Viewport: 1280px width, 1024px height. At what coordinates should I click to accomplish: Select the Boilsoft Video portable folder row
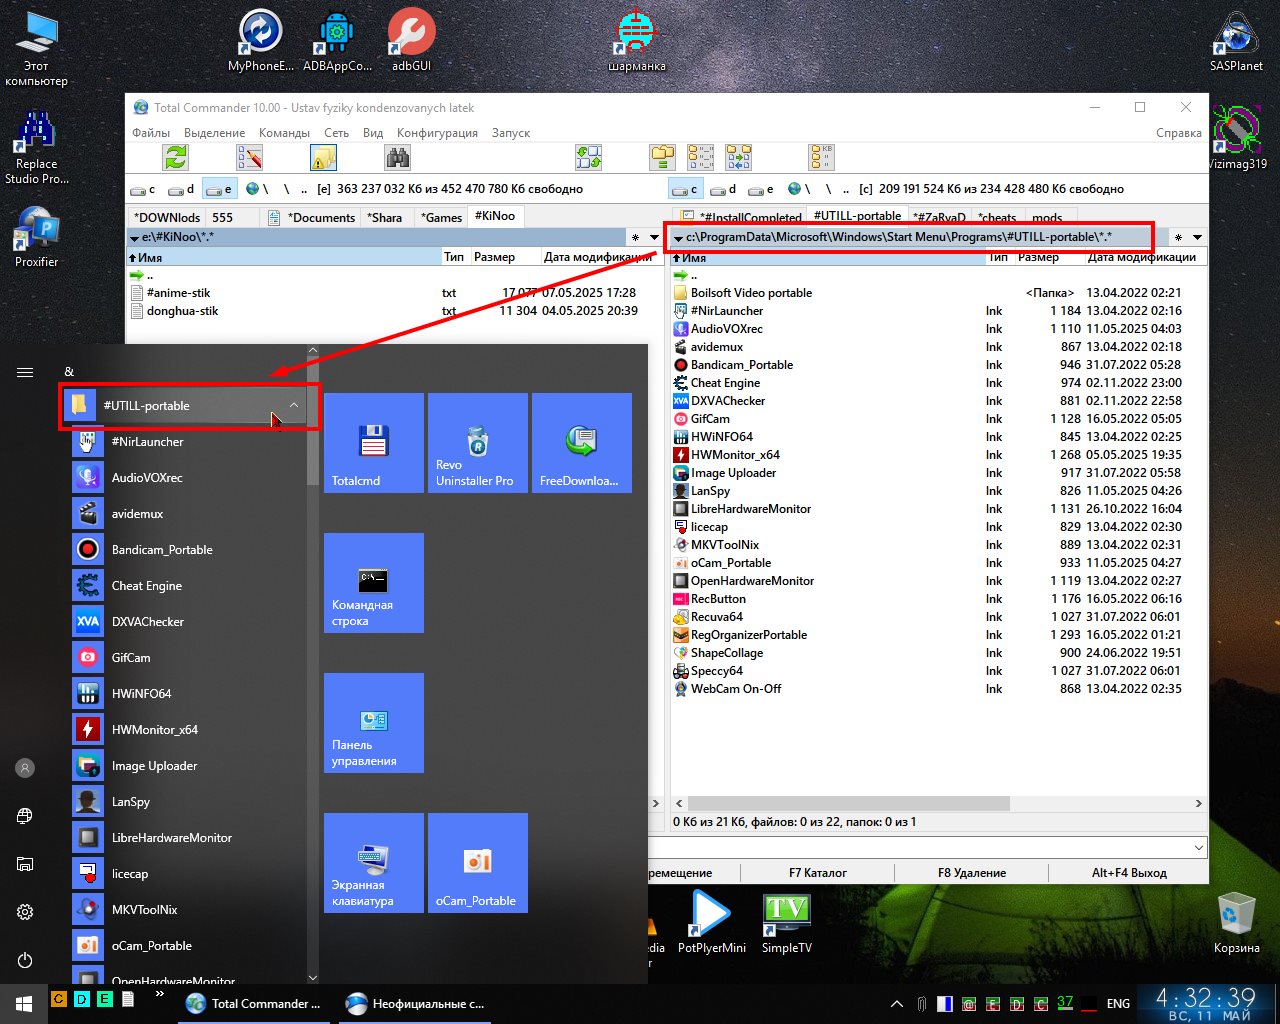click(938, 293)
